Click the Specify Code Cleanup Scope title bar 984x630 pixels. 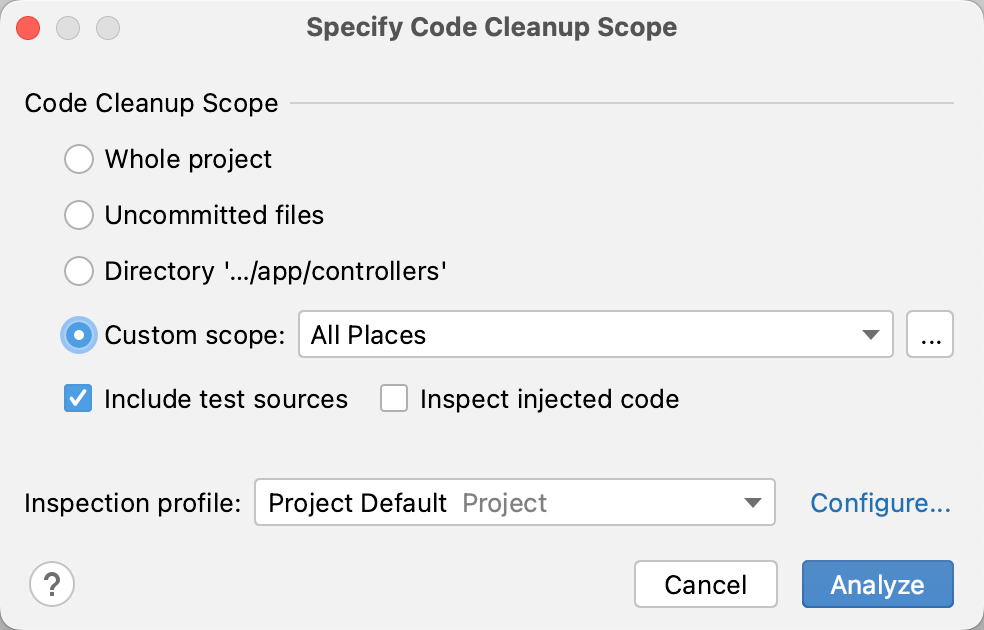(492, 27)
